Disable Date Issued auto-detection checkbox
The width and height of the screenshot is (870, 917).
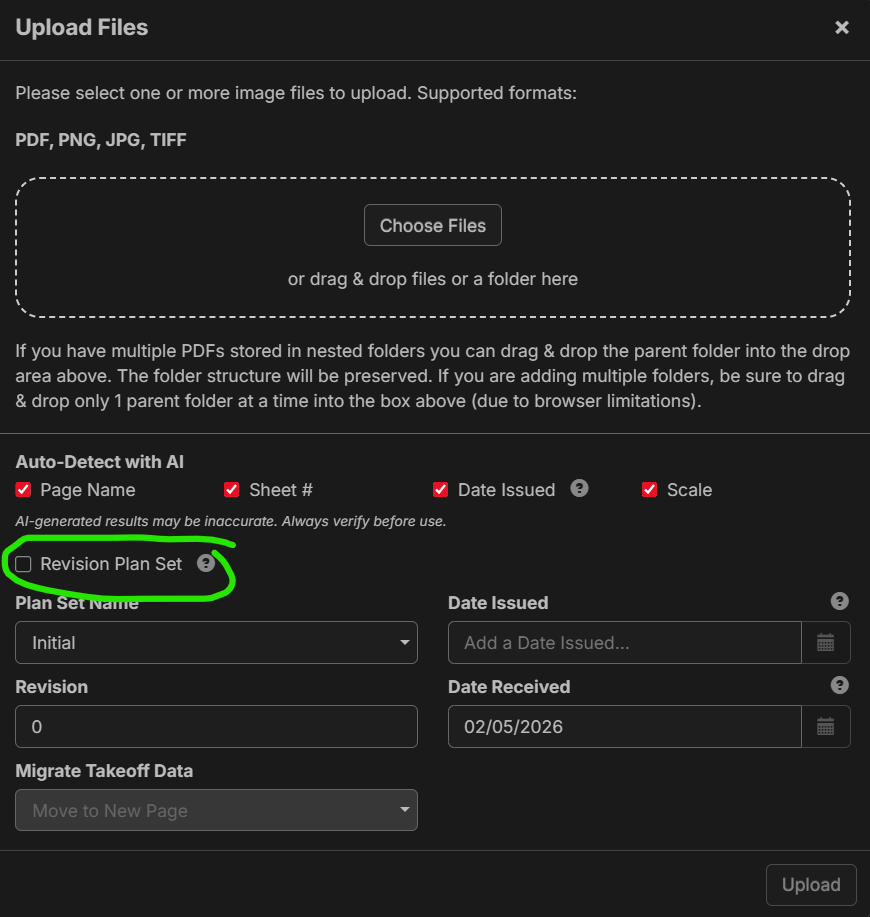440,490
